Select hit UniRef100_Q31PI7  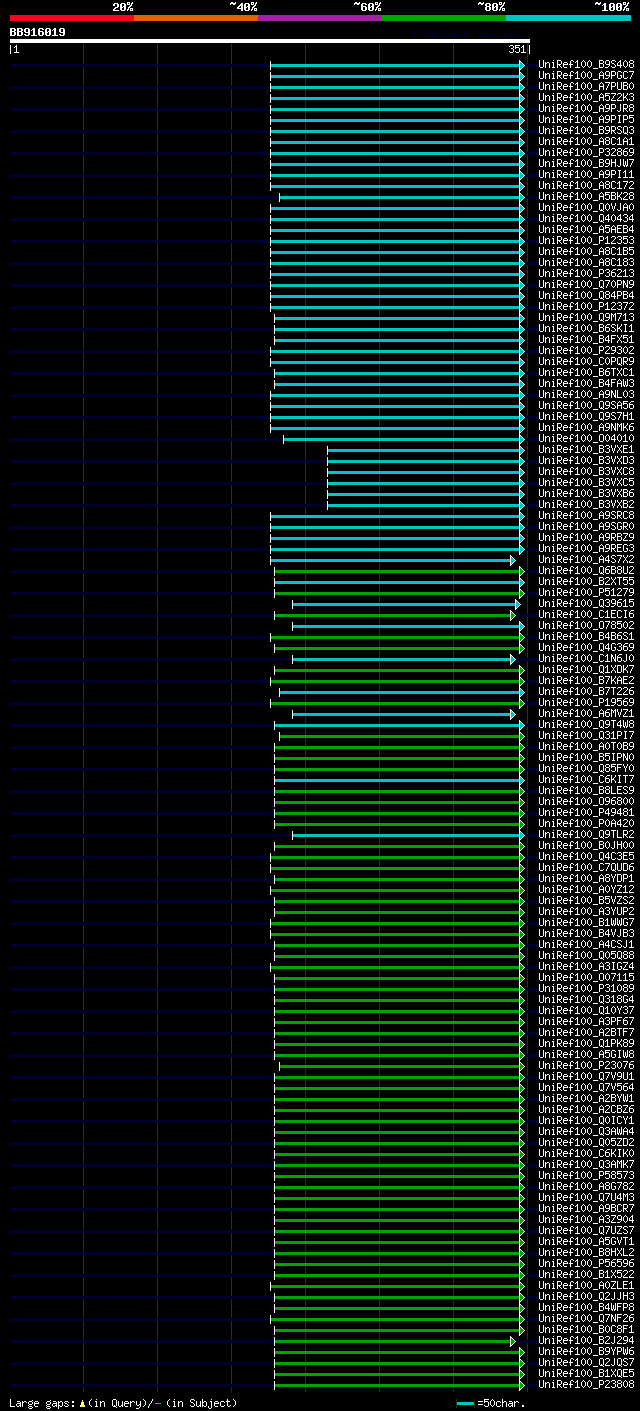pyautogui.click(x=586, y=736)
